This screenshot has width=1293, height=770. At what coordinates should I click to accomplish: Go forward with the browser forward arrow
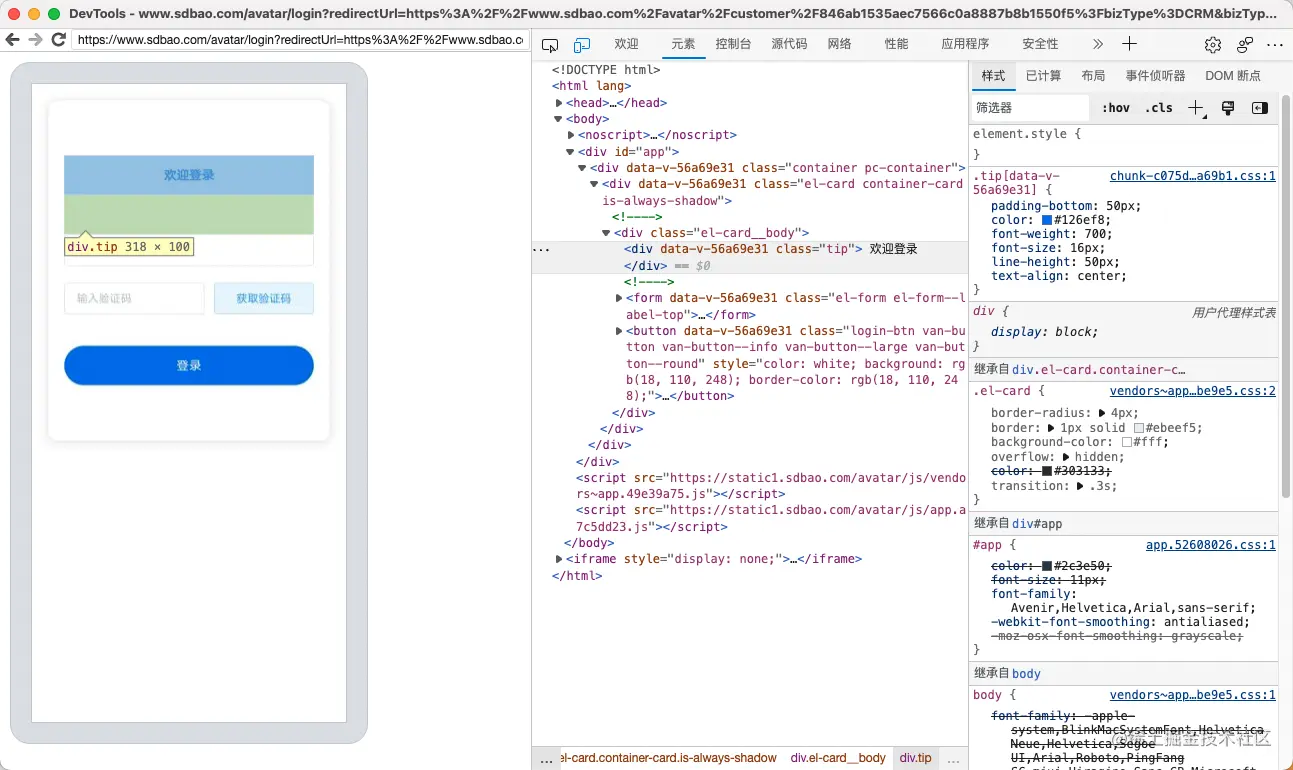(x=35, y=40)
